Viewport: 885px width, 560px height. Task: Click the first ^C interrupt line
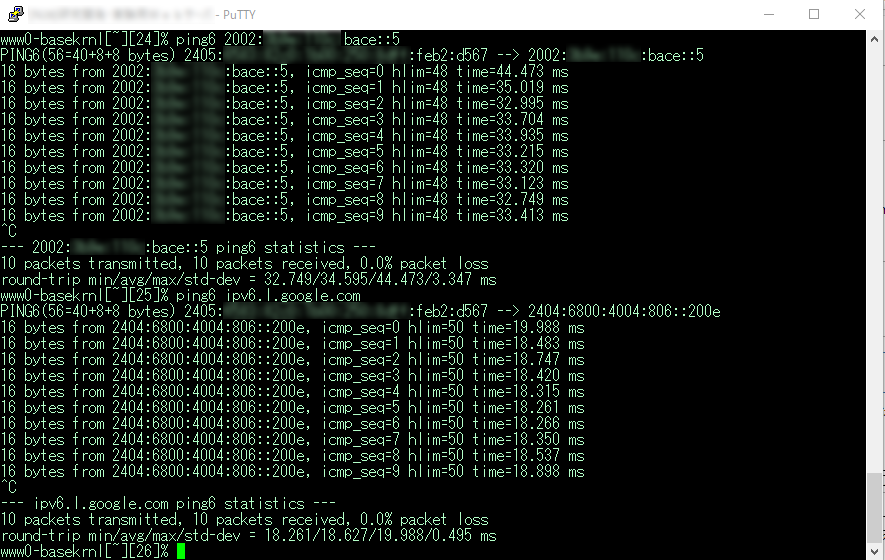(8, 231)
